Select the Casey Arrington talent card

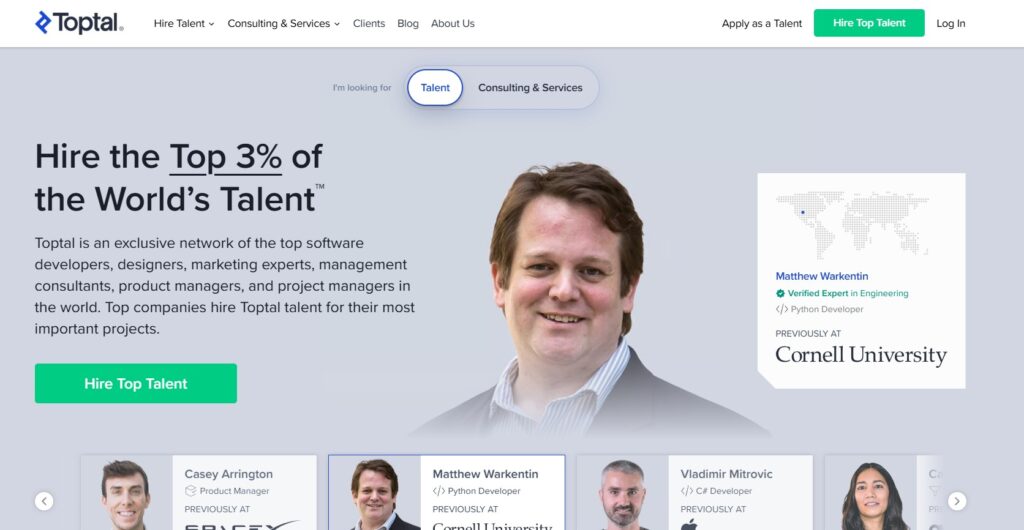(199, 493)
